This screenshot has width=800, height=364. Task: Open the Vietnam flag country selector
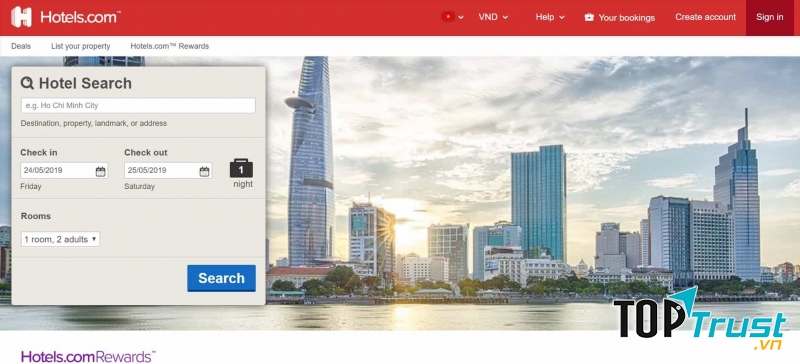[x=453, y=17]
